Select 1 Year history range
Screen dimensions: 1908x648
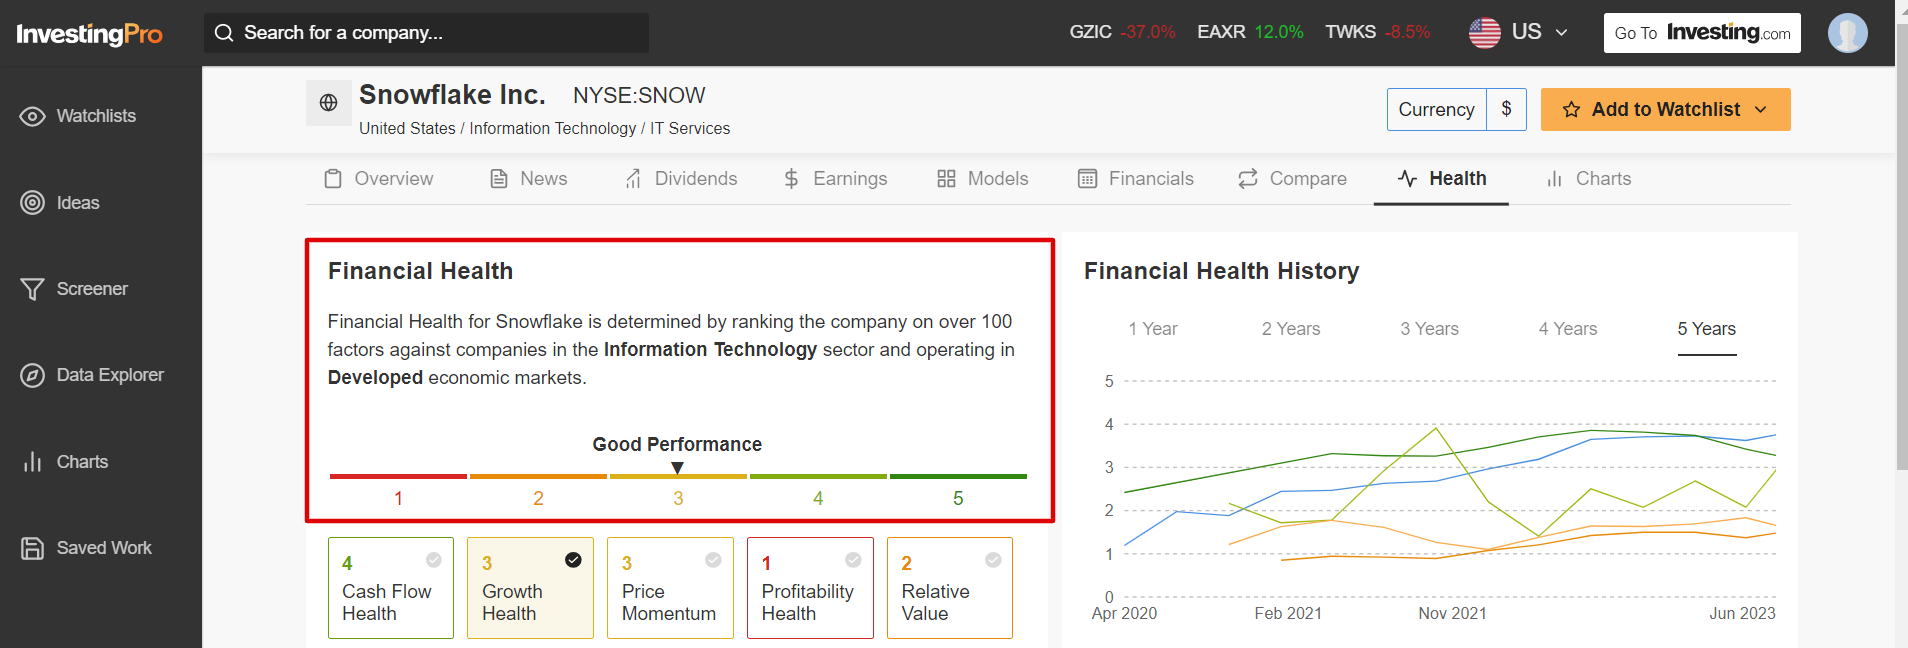click(1153, 329)
